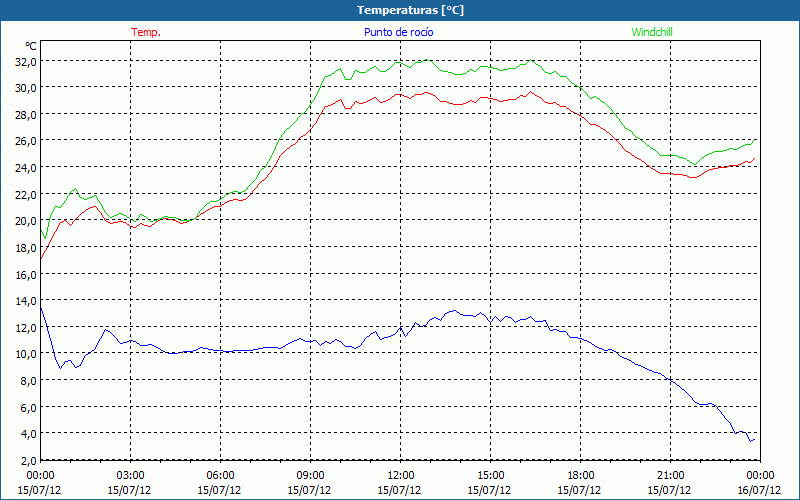Click the 12,0 y-axis value

click(26, 328)
